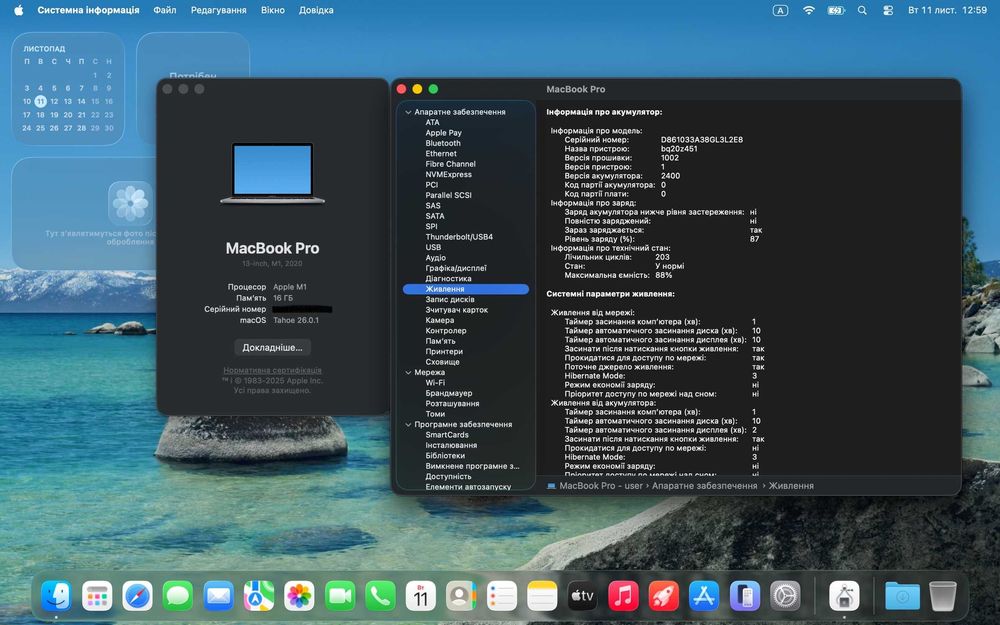Select Брандмауер in the sidebar
Image resolution: width=1000 pixels, height=625 pixels.
click(448, 393)
